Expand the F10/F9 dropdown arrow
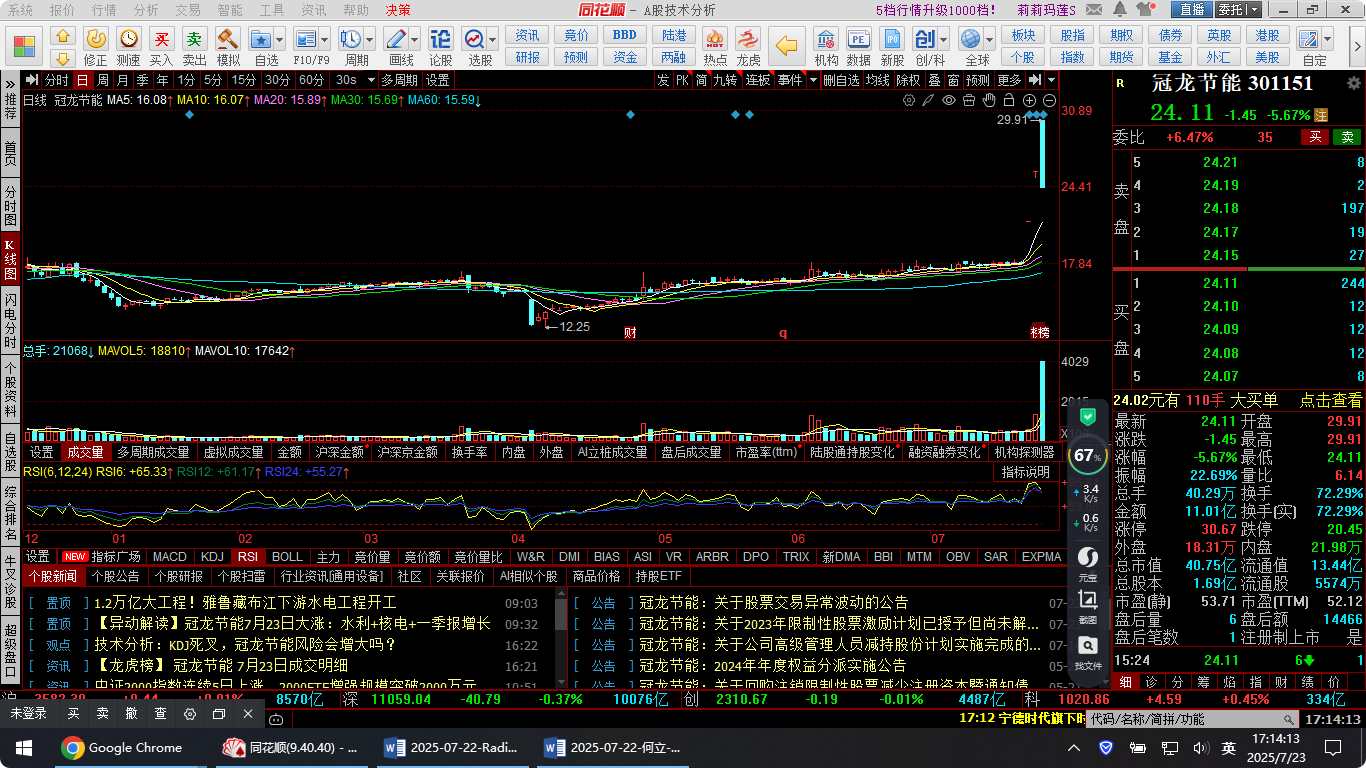This screenshot has width=1366, height=768. click(325, 39)
